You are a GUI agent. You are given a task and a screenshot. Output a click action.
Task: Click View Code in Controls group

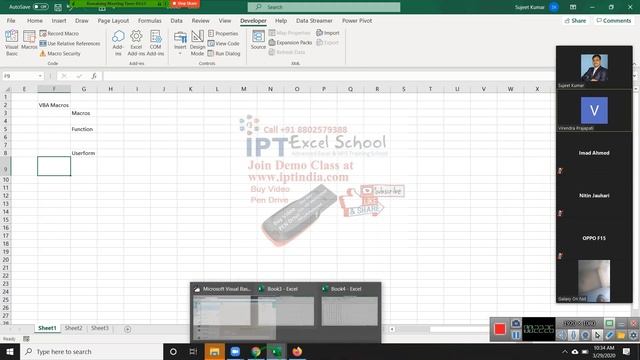pos(224,43)
